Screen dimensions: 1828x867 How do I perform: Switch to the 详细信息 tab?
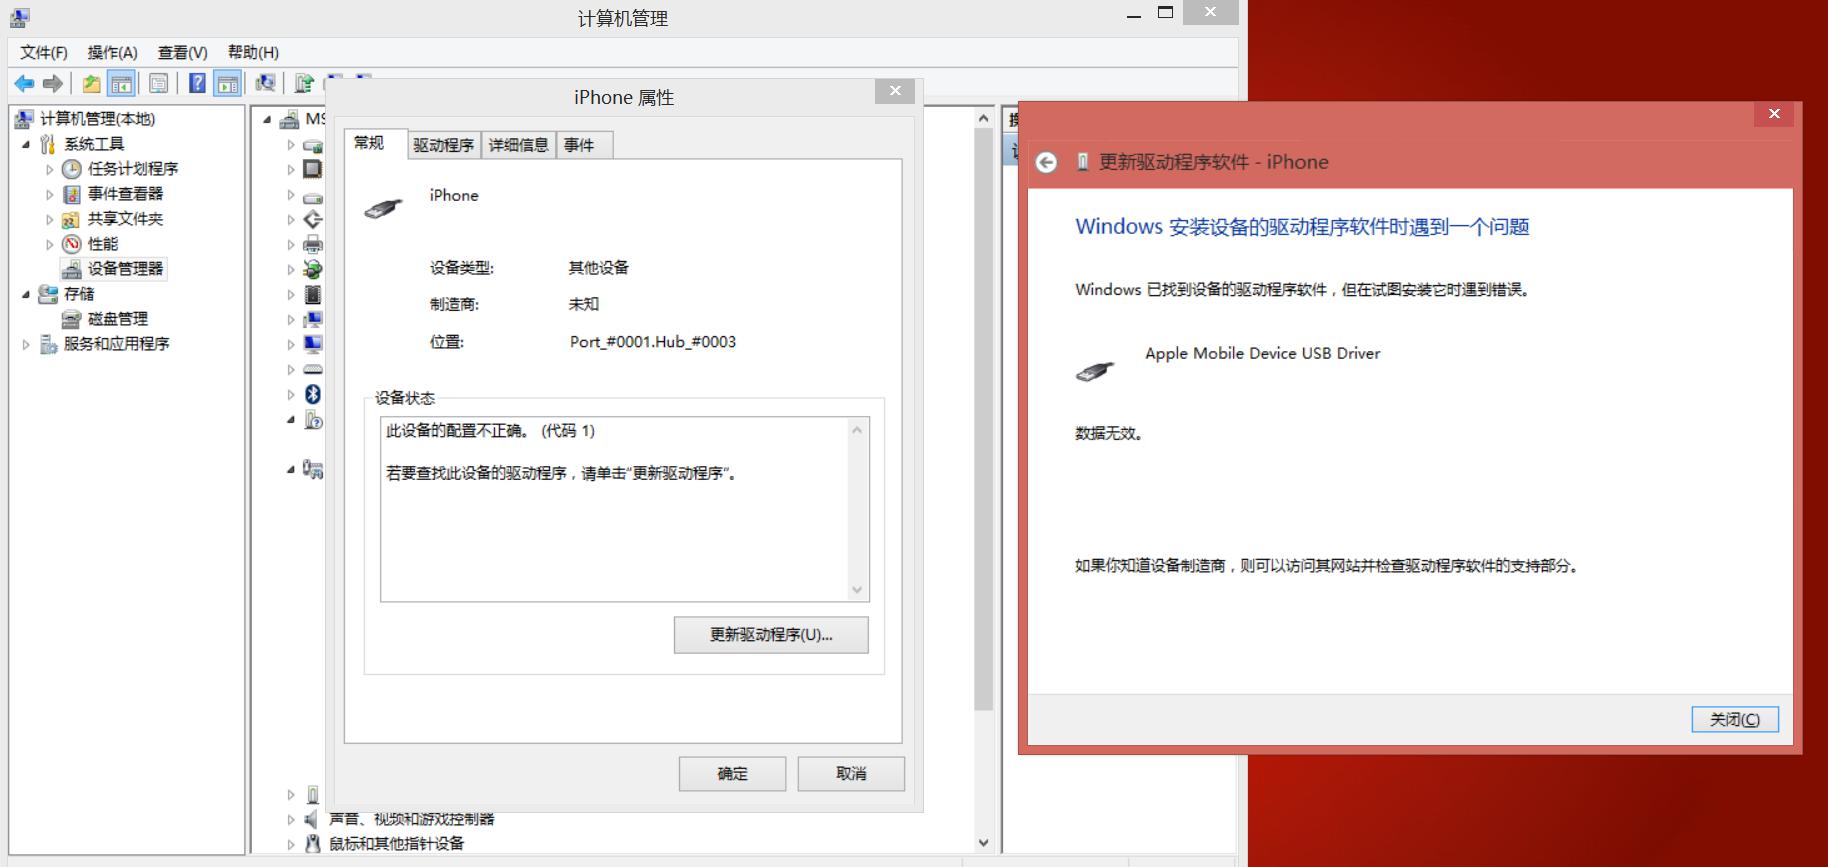point(518,145)
